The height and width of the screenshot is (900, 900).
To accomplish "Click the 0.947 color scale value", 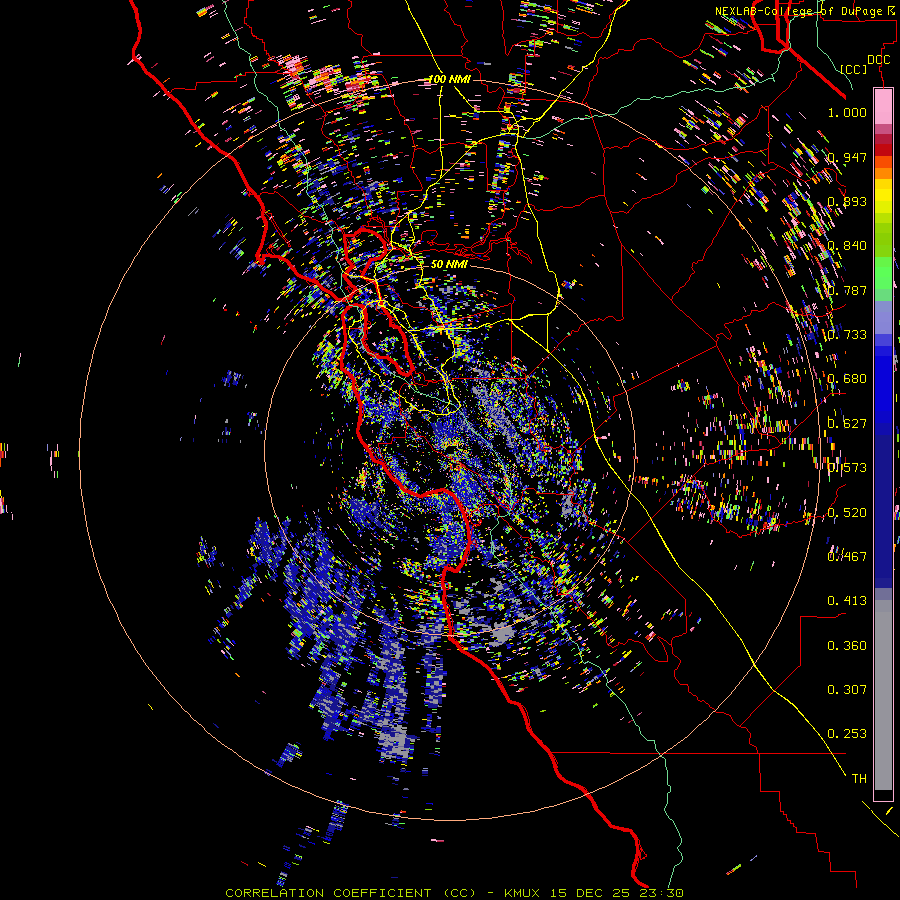I will [847, 157].
